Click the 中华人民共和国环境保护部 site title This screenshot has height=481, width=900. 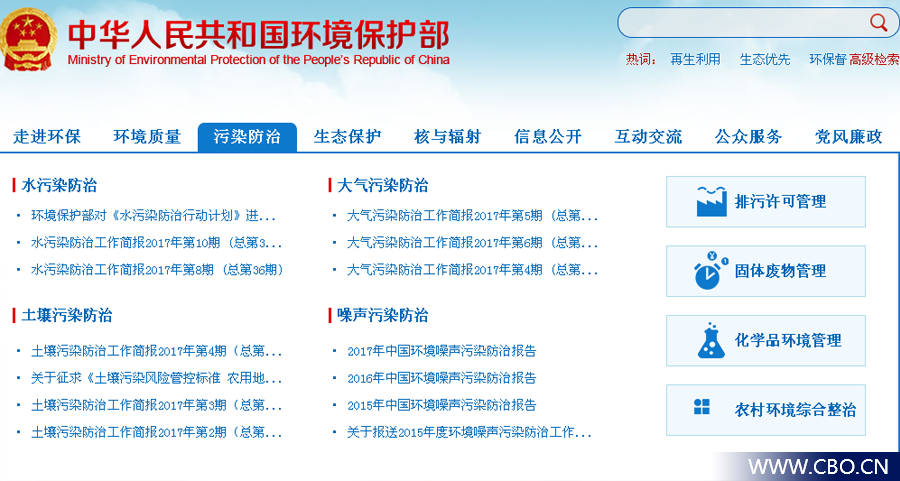tap(258, 34)
